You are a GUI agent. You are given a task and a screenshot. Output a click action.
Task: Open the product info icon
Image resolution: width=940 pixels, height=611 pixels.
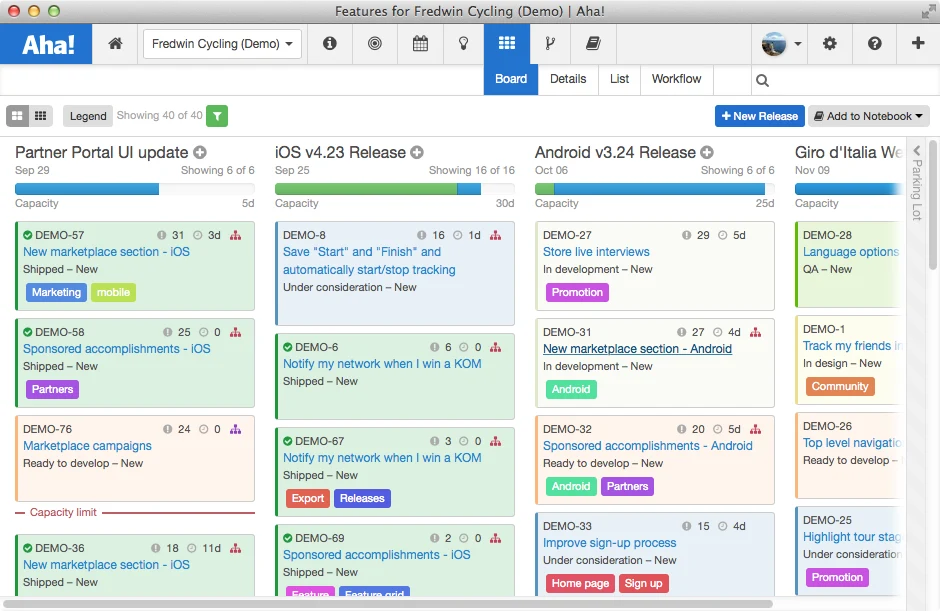pos(330,43)
